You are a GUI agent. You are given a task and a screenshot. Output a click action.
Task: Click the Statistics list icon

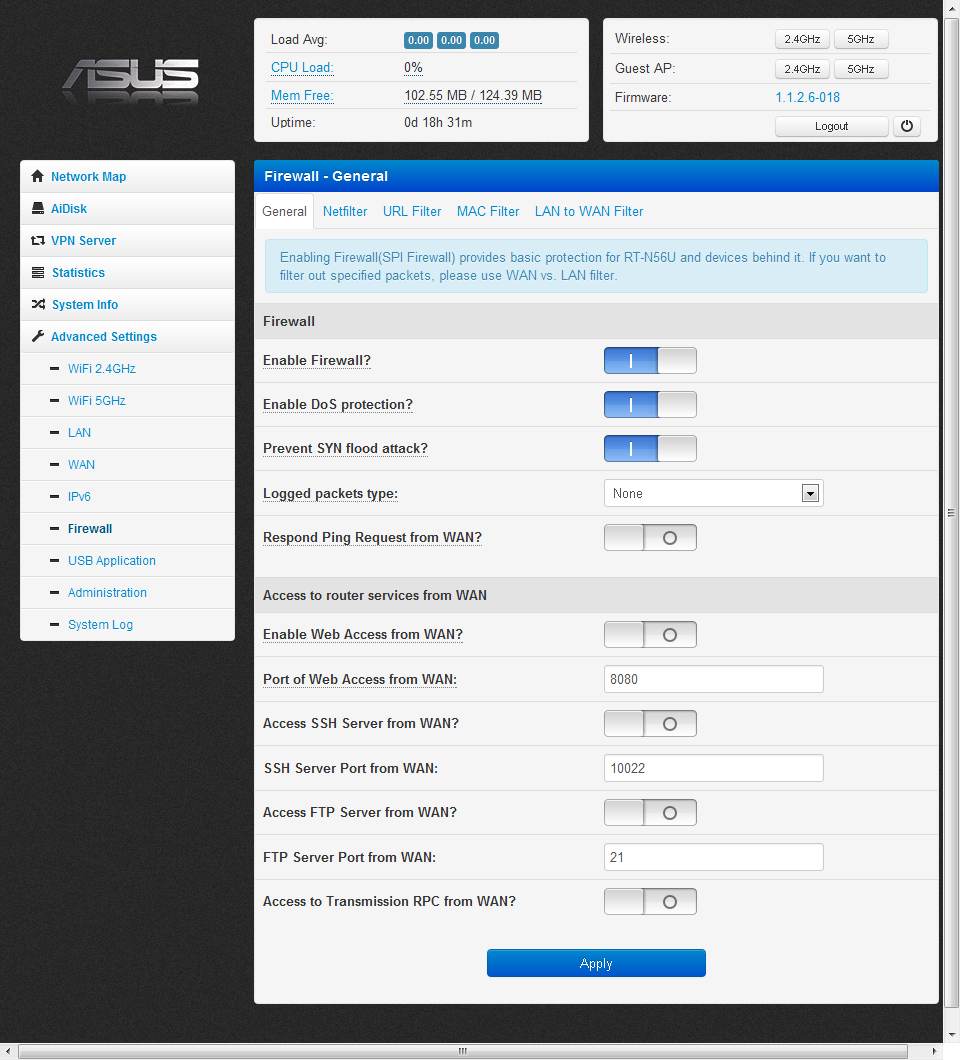click(38, 273)
